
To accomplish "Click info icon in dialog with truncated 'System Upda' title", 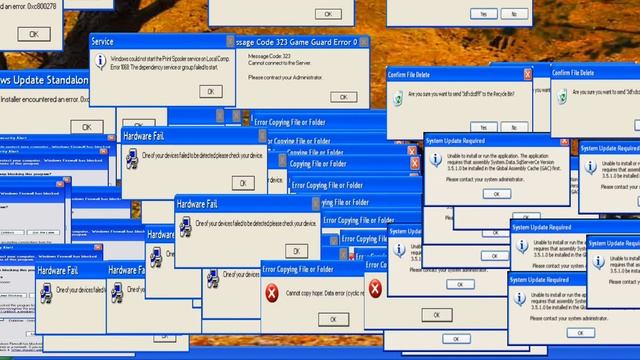I will [399, 249].
